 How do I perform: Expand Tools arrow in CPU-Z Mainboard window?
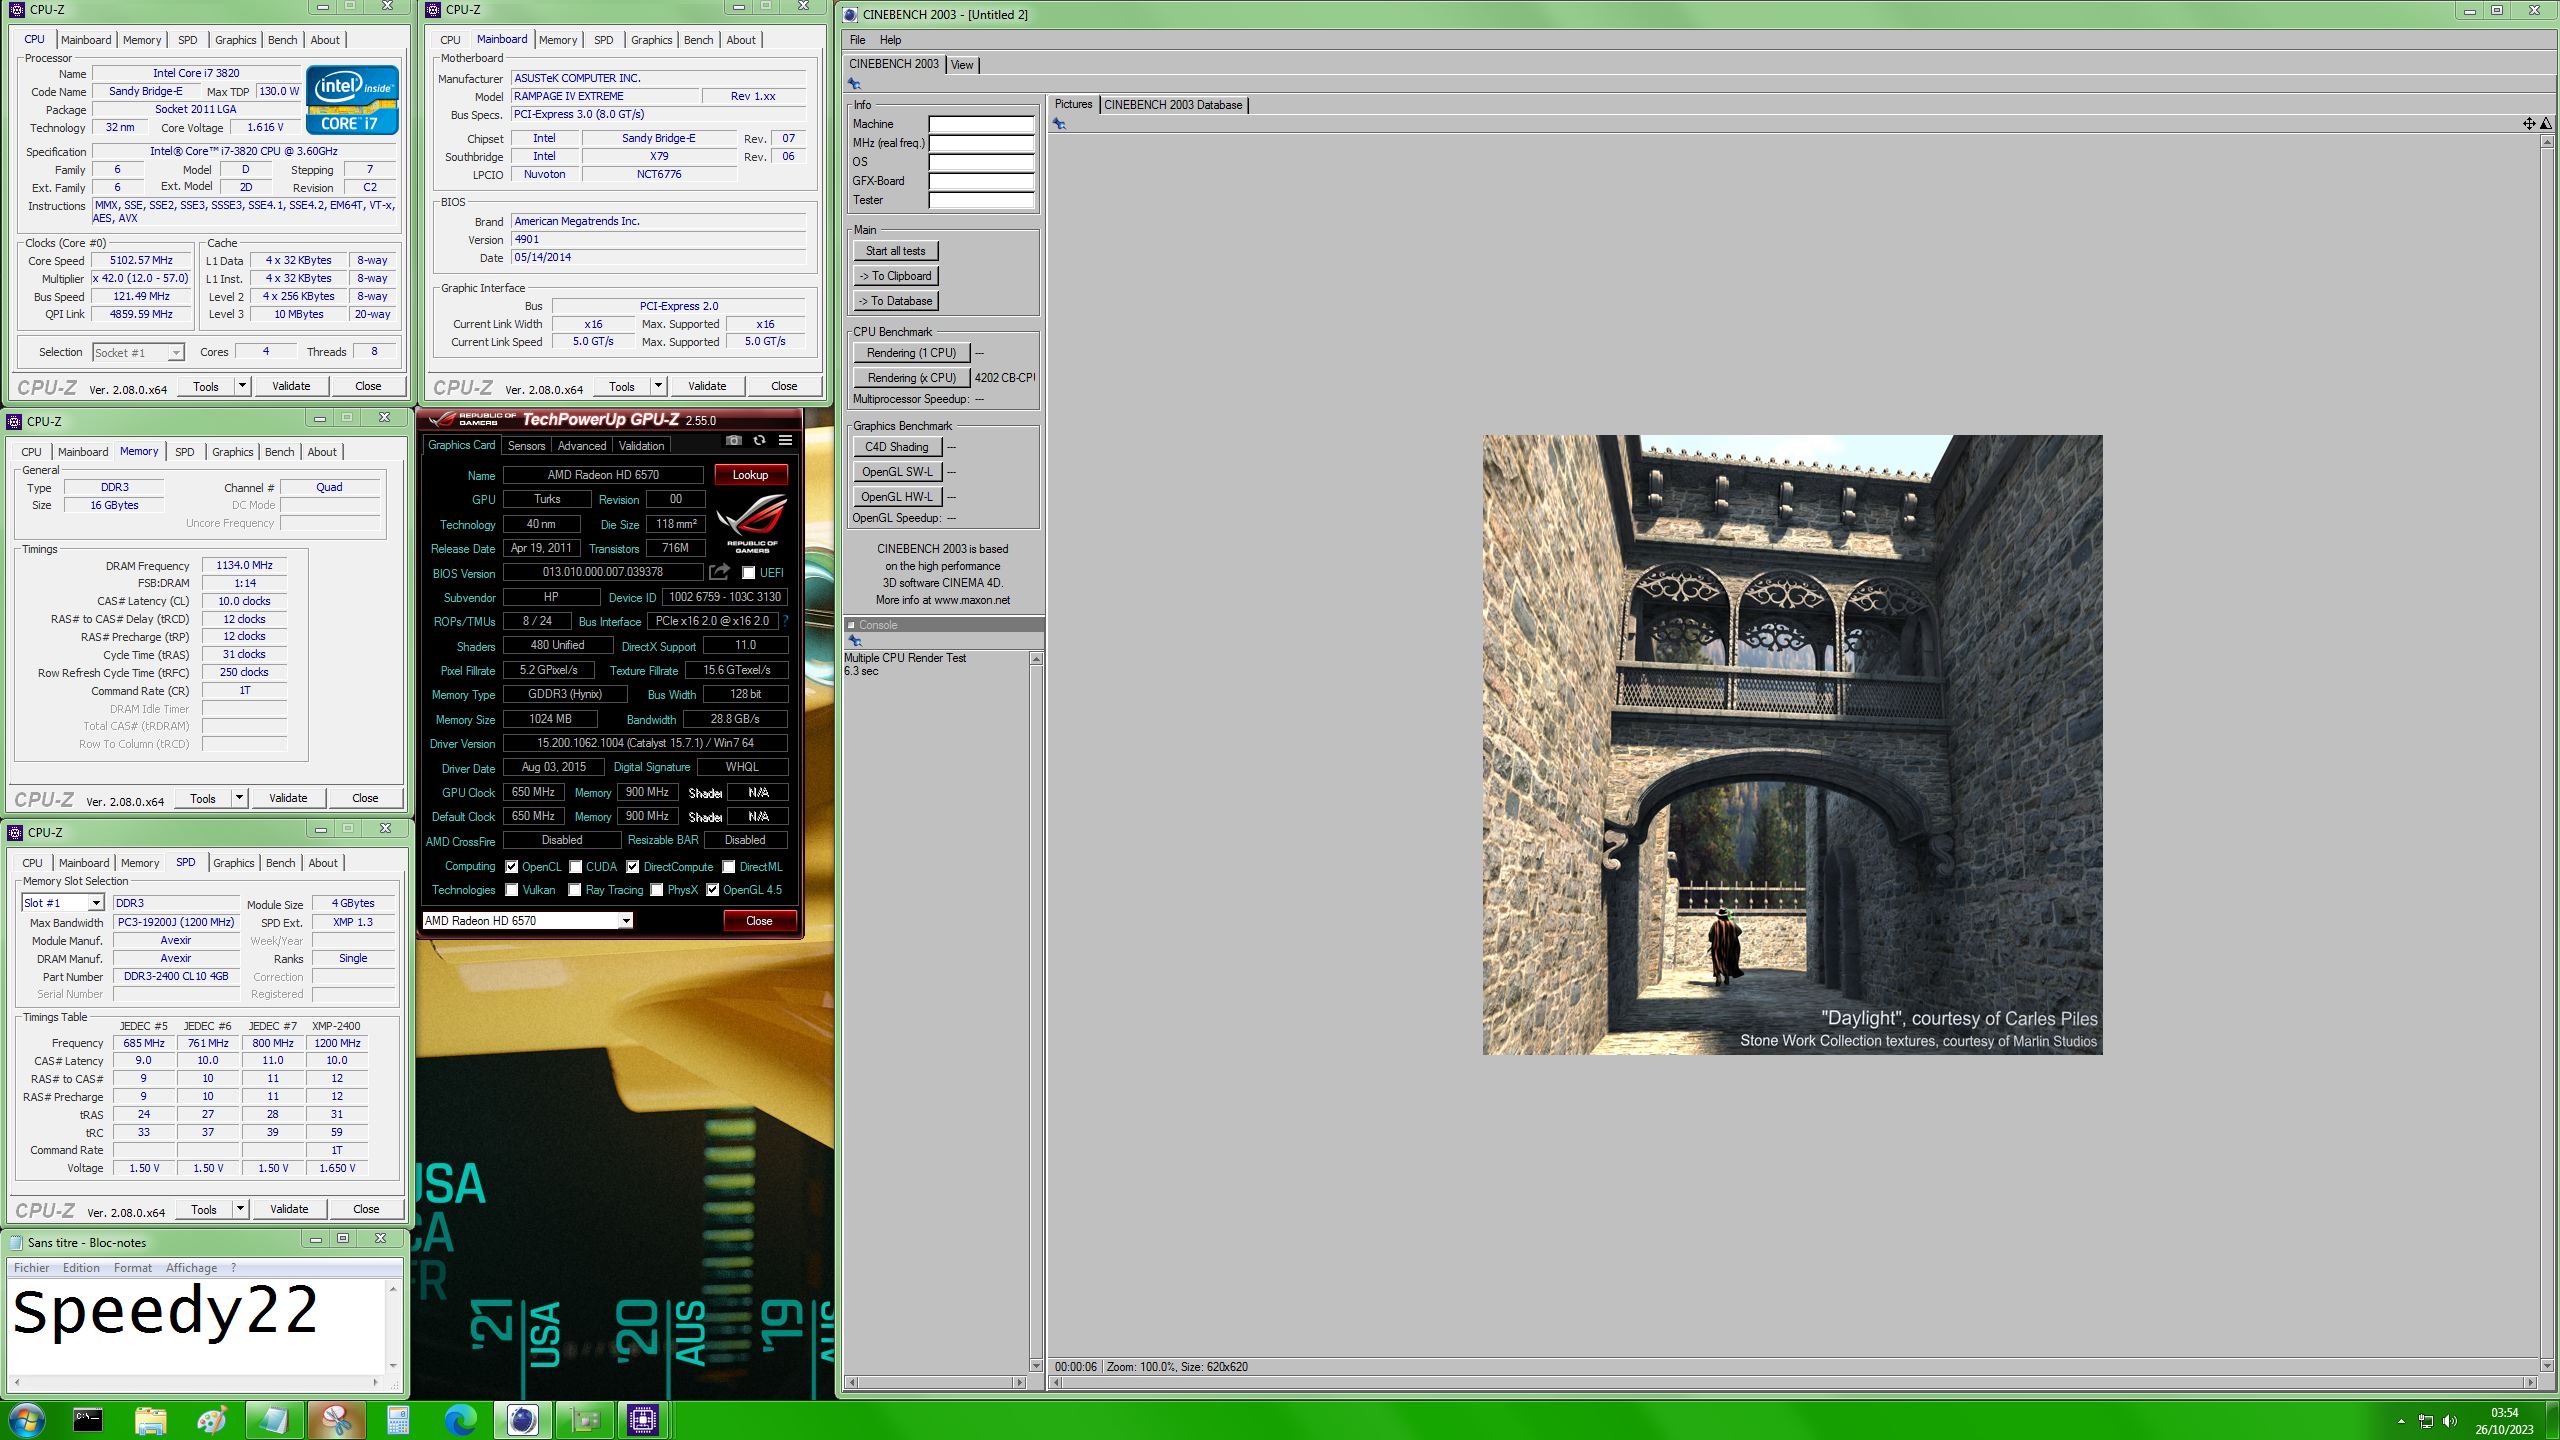coord(658,386)
